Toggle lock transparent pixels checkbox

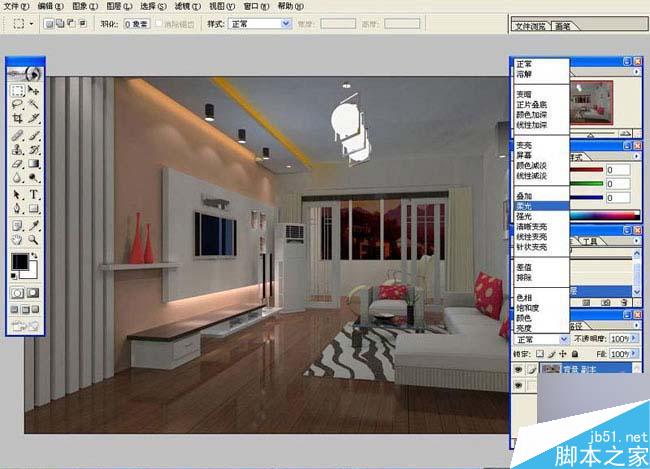click(540, 354)
